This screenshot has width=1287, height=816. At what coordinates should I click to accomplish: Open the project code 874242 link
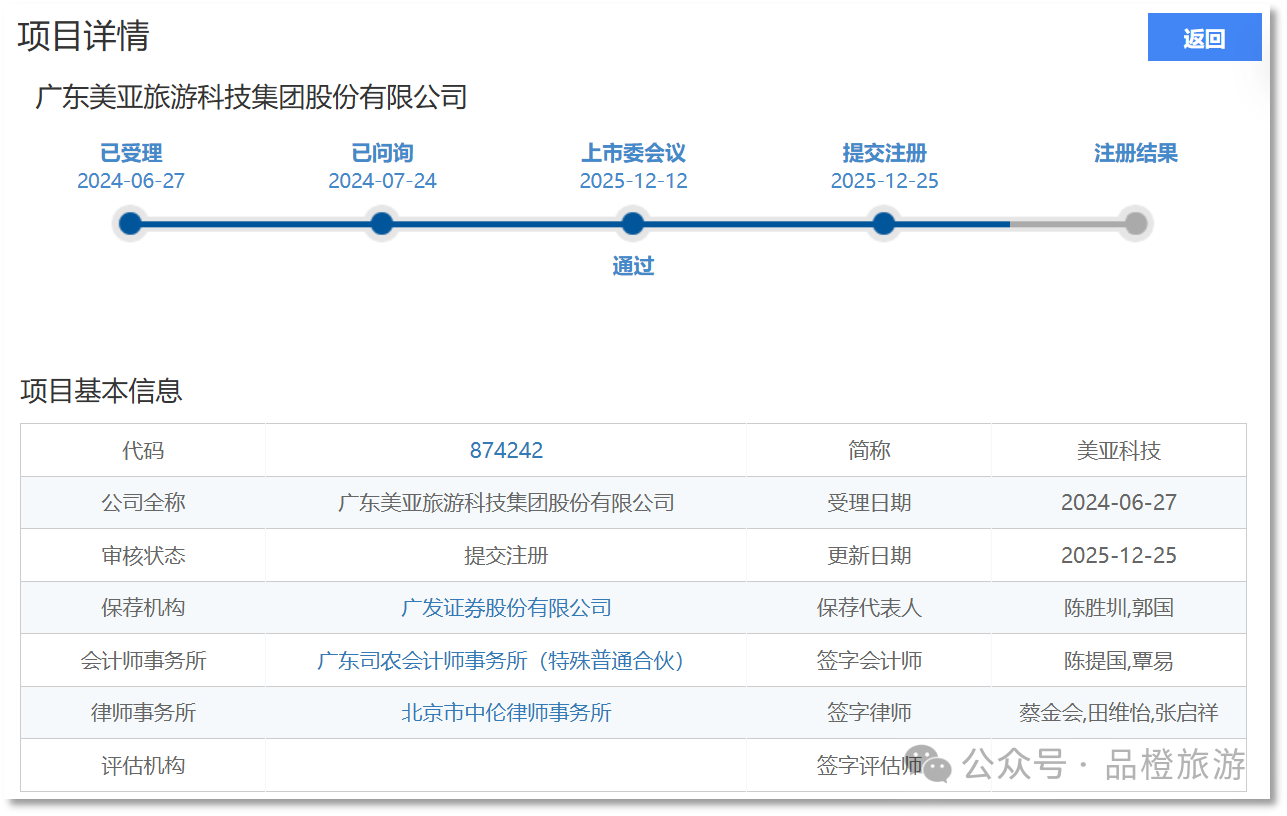506,451
